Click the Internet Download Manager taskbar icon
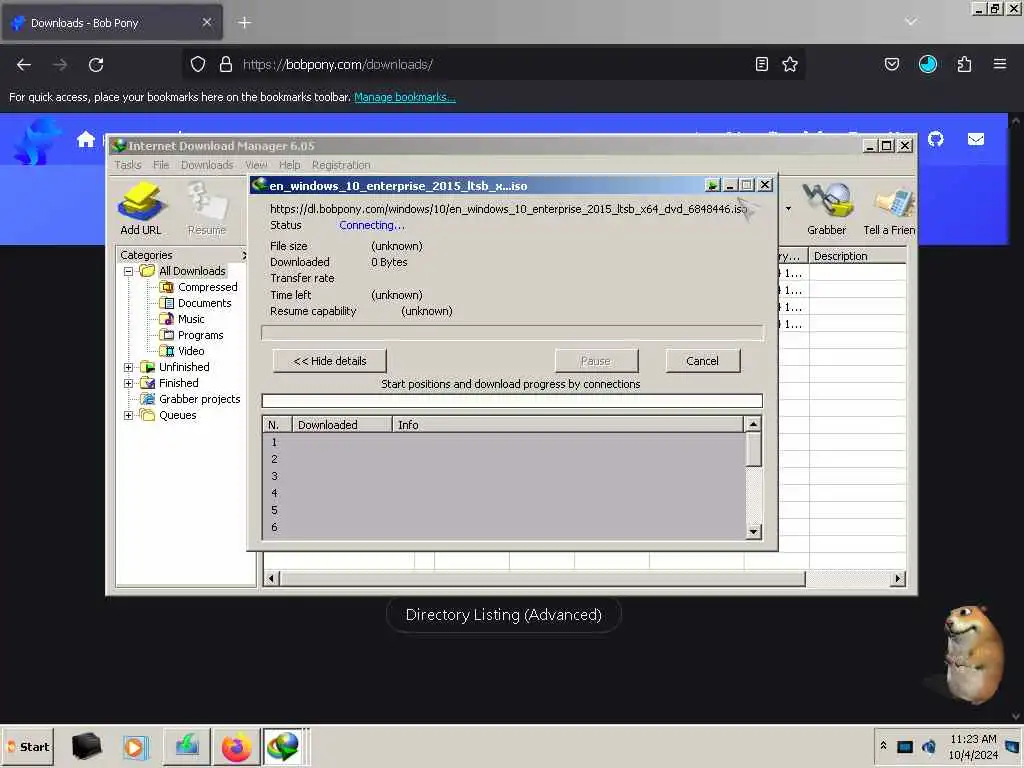 [283, 746]
